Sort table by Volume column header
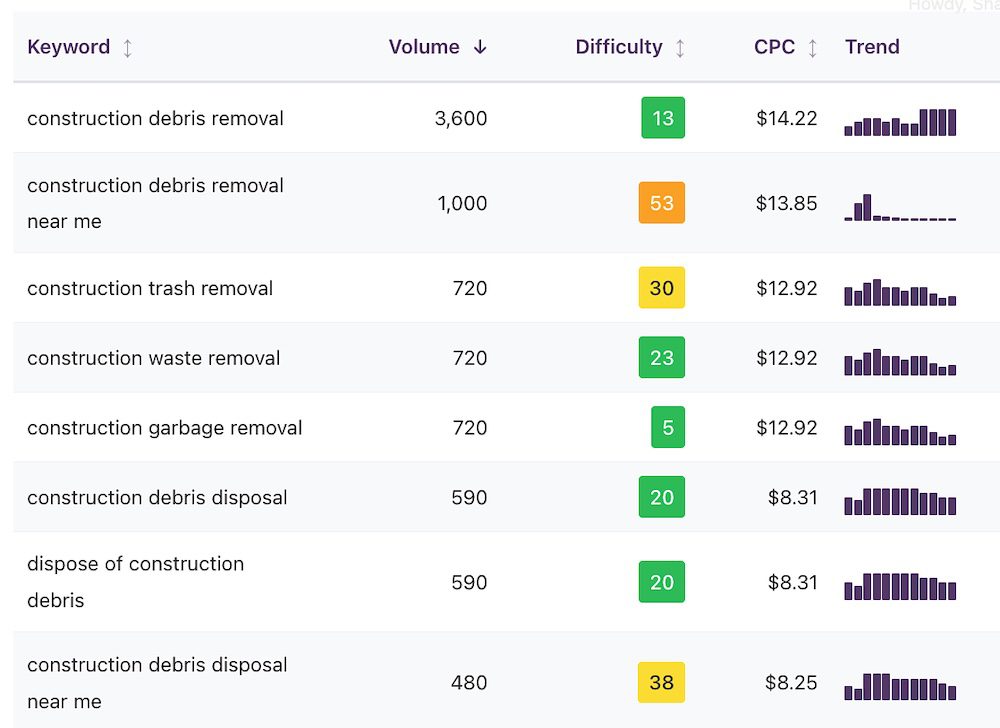Viewport: 1000px width, 728px height. 424,47
